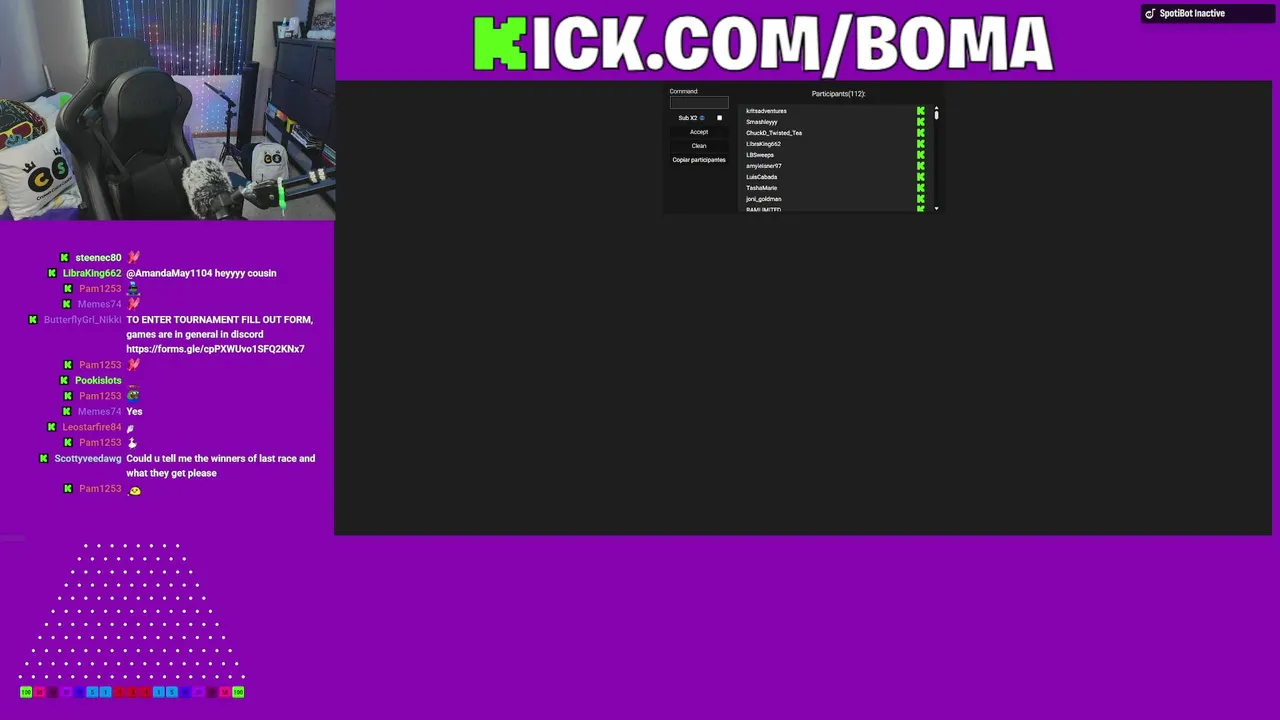The image size is (1280, 720).
Task: Click Kick icon beside joni_goldman
Action: click(921, 199)
